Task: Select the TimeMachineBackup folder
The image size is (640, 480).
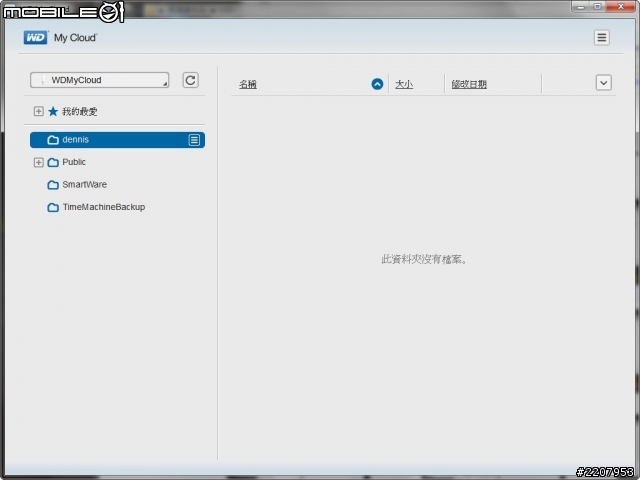Action: [x=104, y=207]
